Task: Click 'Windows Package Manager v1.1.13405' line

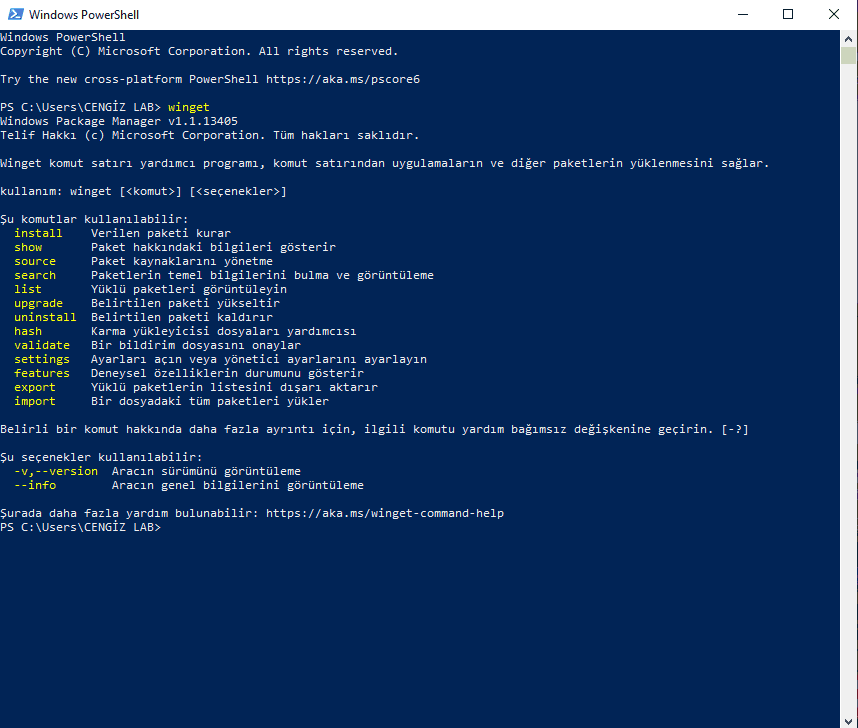Action: 119,122
